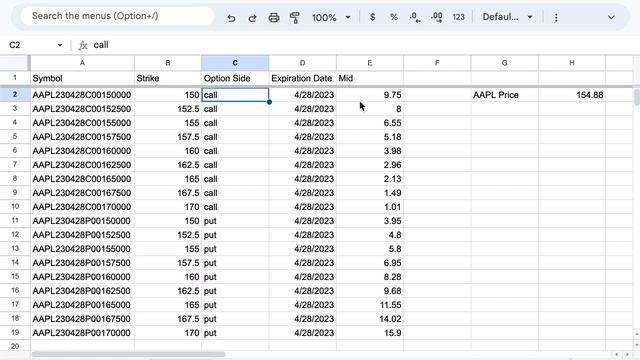Viewport: 640px width, 360px height.
Task: Open the zoom 100% dropdown
Action: (331, 18)
